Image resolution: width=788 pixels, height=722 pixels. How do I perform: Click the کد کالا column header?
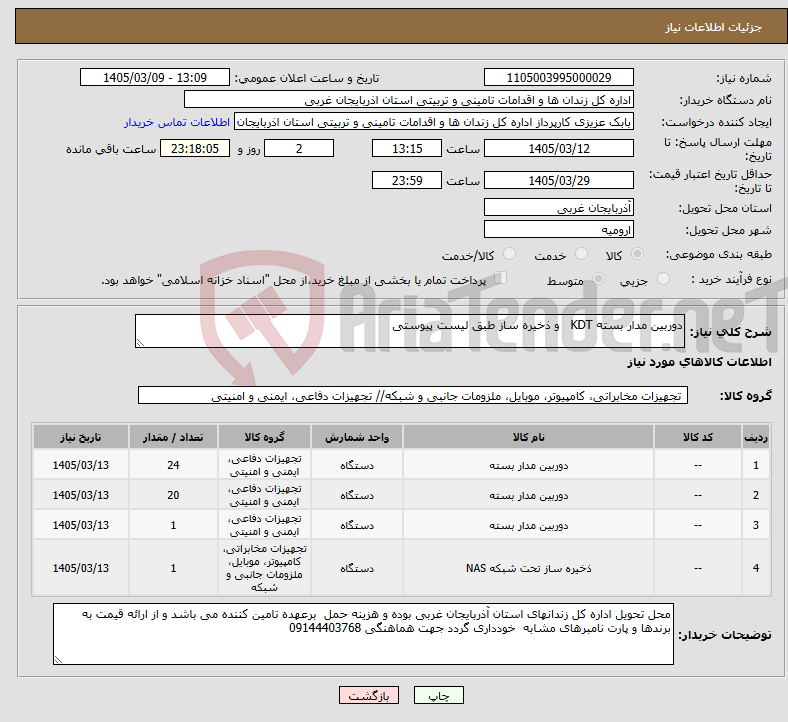pos(698,437)
